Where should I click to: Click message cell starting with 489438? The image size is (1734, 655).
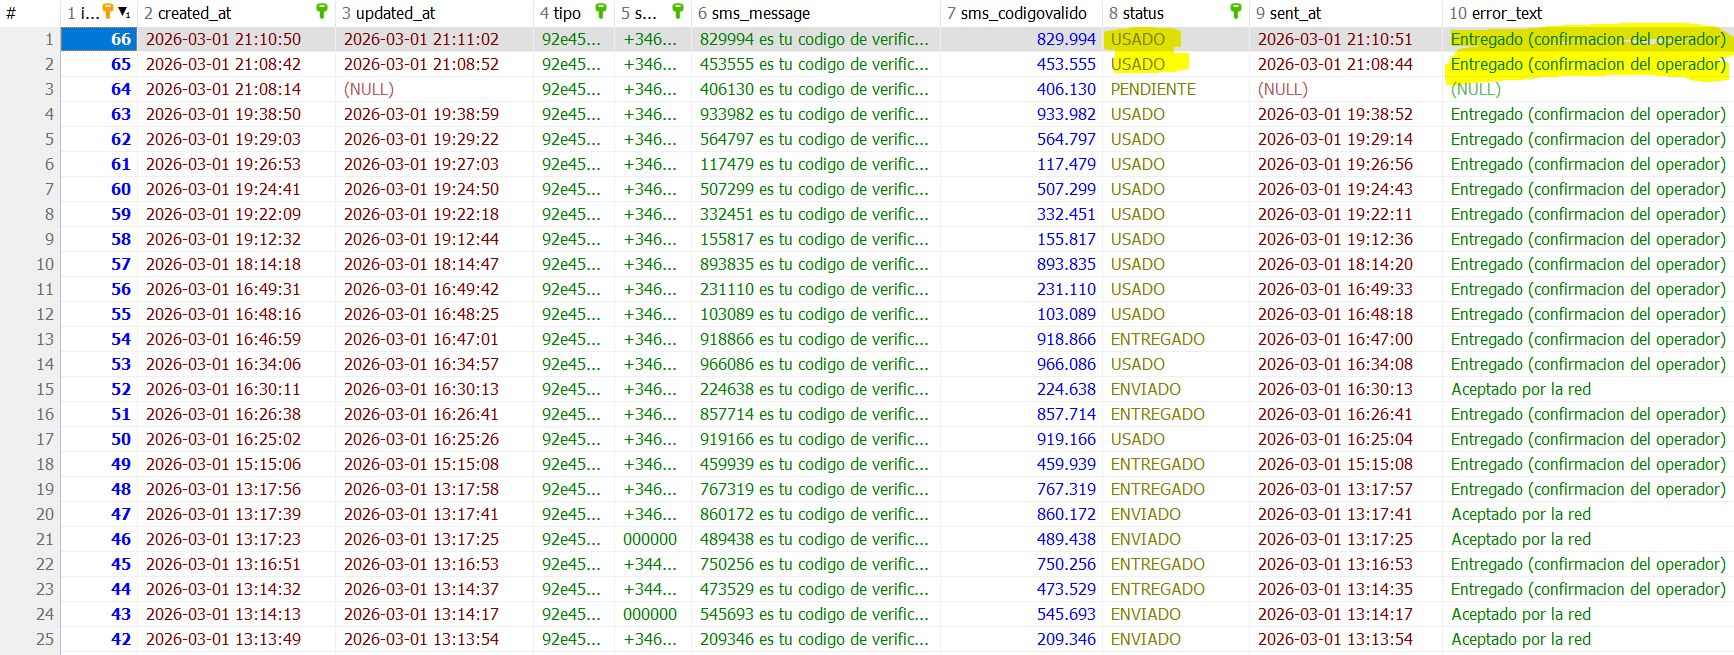pyautogui.click(x=814, y=539)
